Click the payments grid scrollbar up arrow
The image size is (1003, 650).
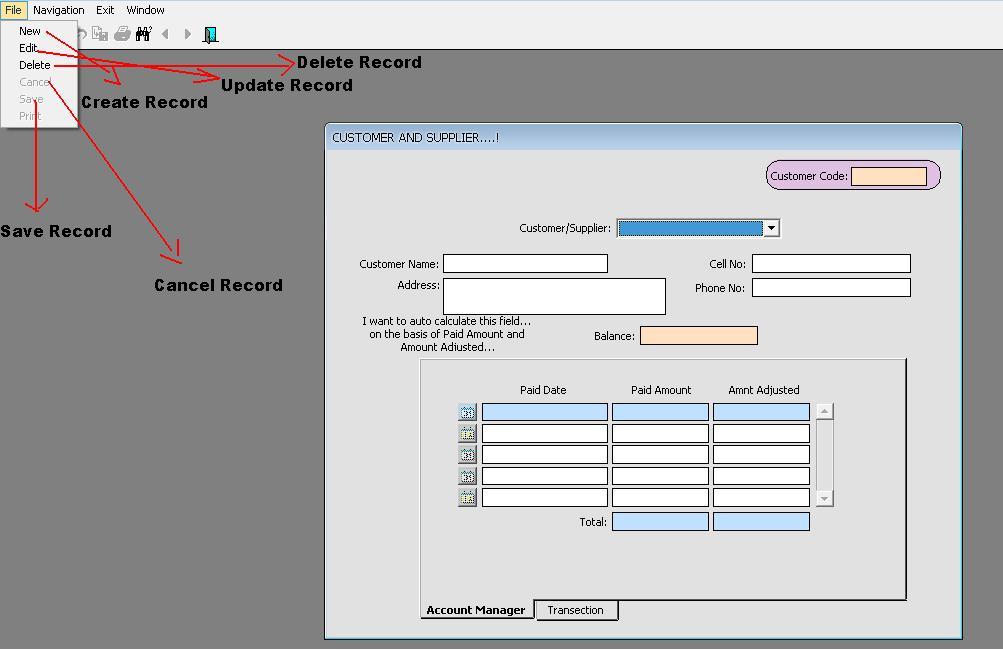[x=824, y=411]
